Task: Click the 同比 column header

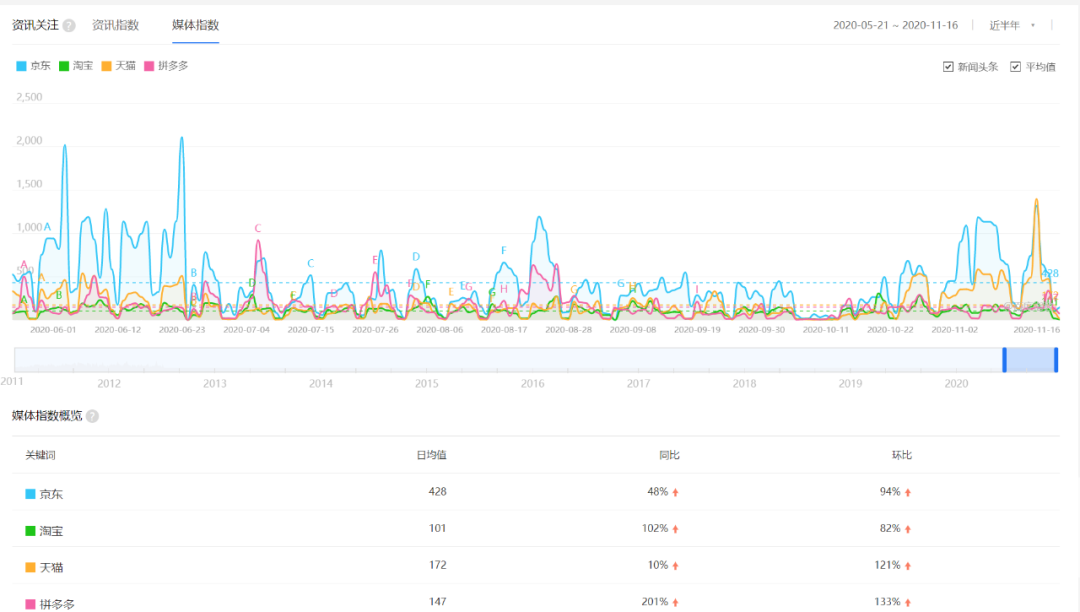Action: click(669, 455)
